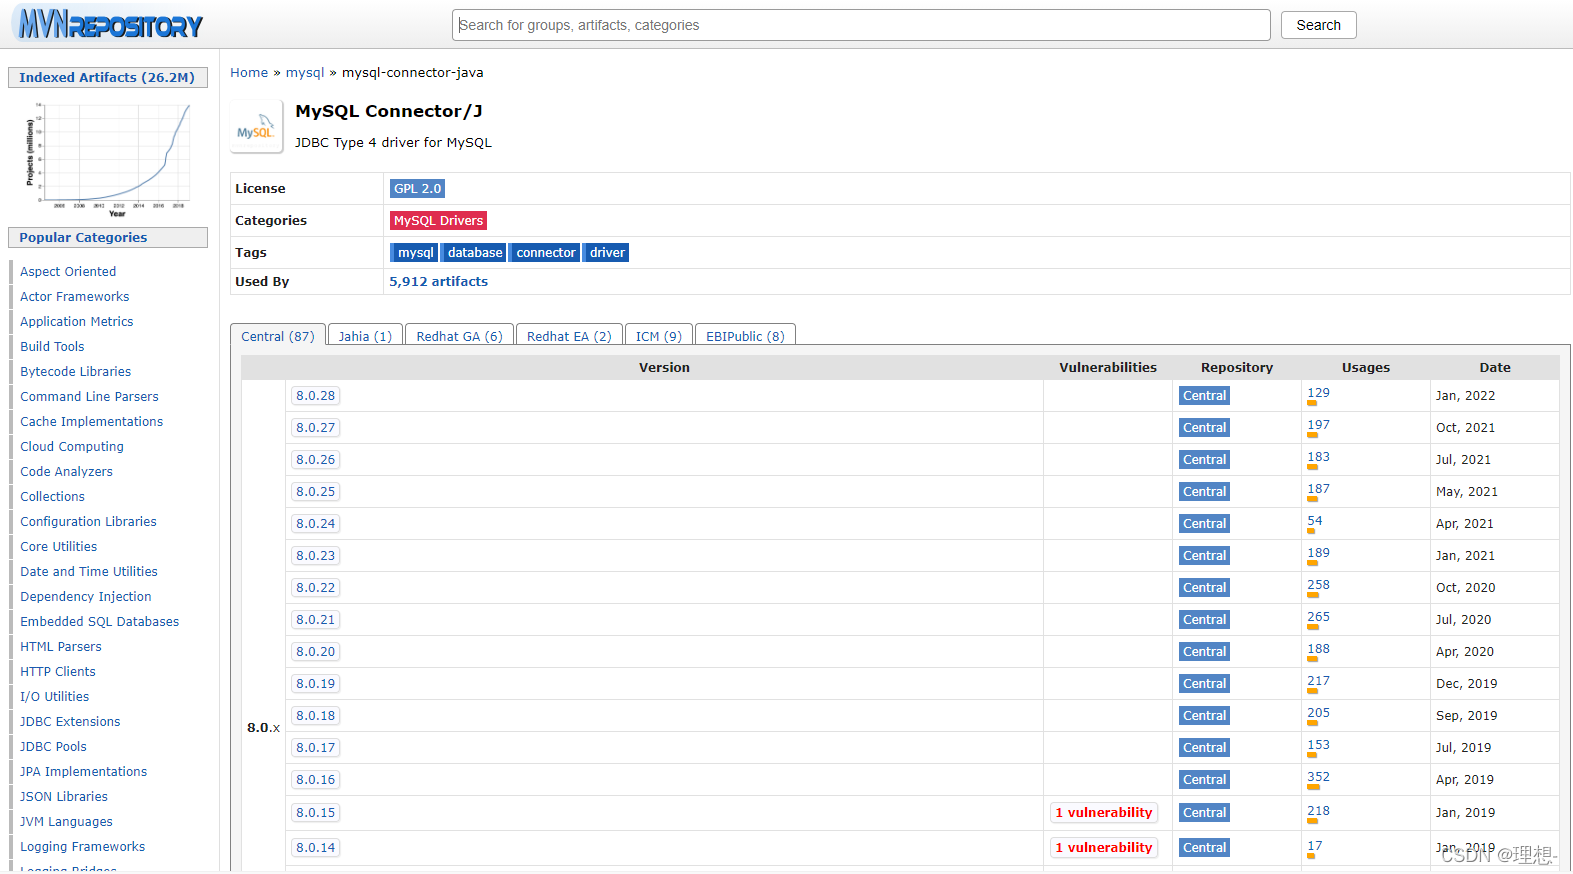Open version 8.0.19
This screenshot has width=1573, height=874.
point(315,684)
